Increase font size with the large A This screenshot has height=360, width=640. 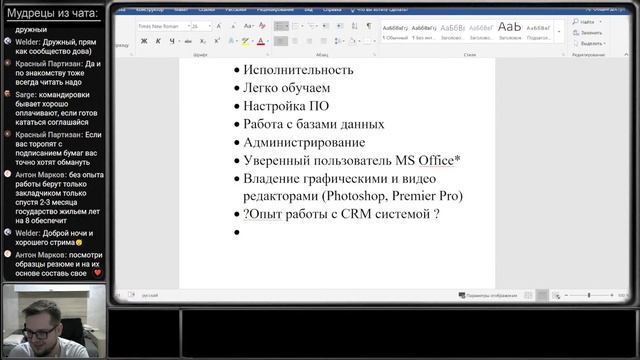(219, 26)
